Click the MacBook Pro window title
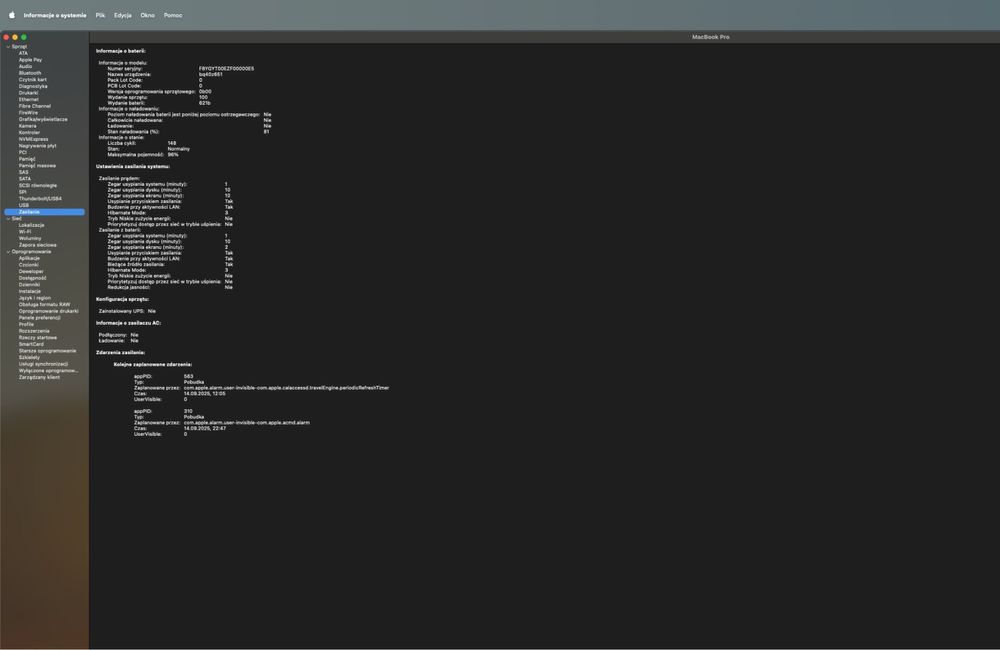The height and width of the screenshot is (650, 1000). pos(710,37)
